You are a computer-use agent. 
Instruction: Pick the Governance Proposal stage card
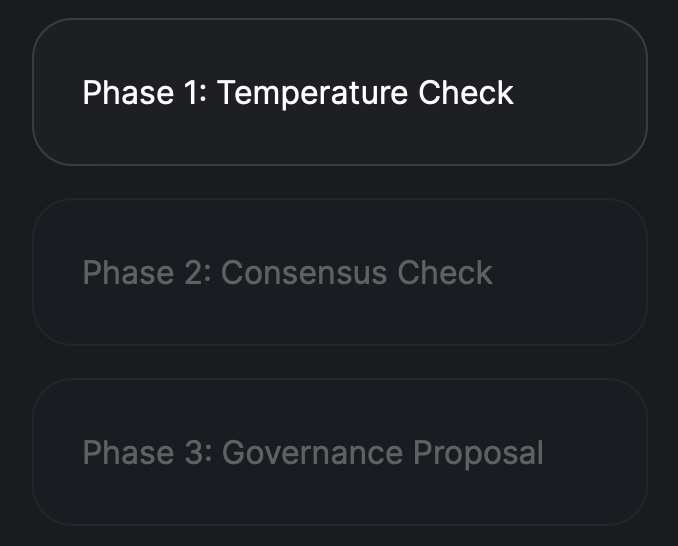click(x=340, y=452)
